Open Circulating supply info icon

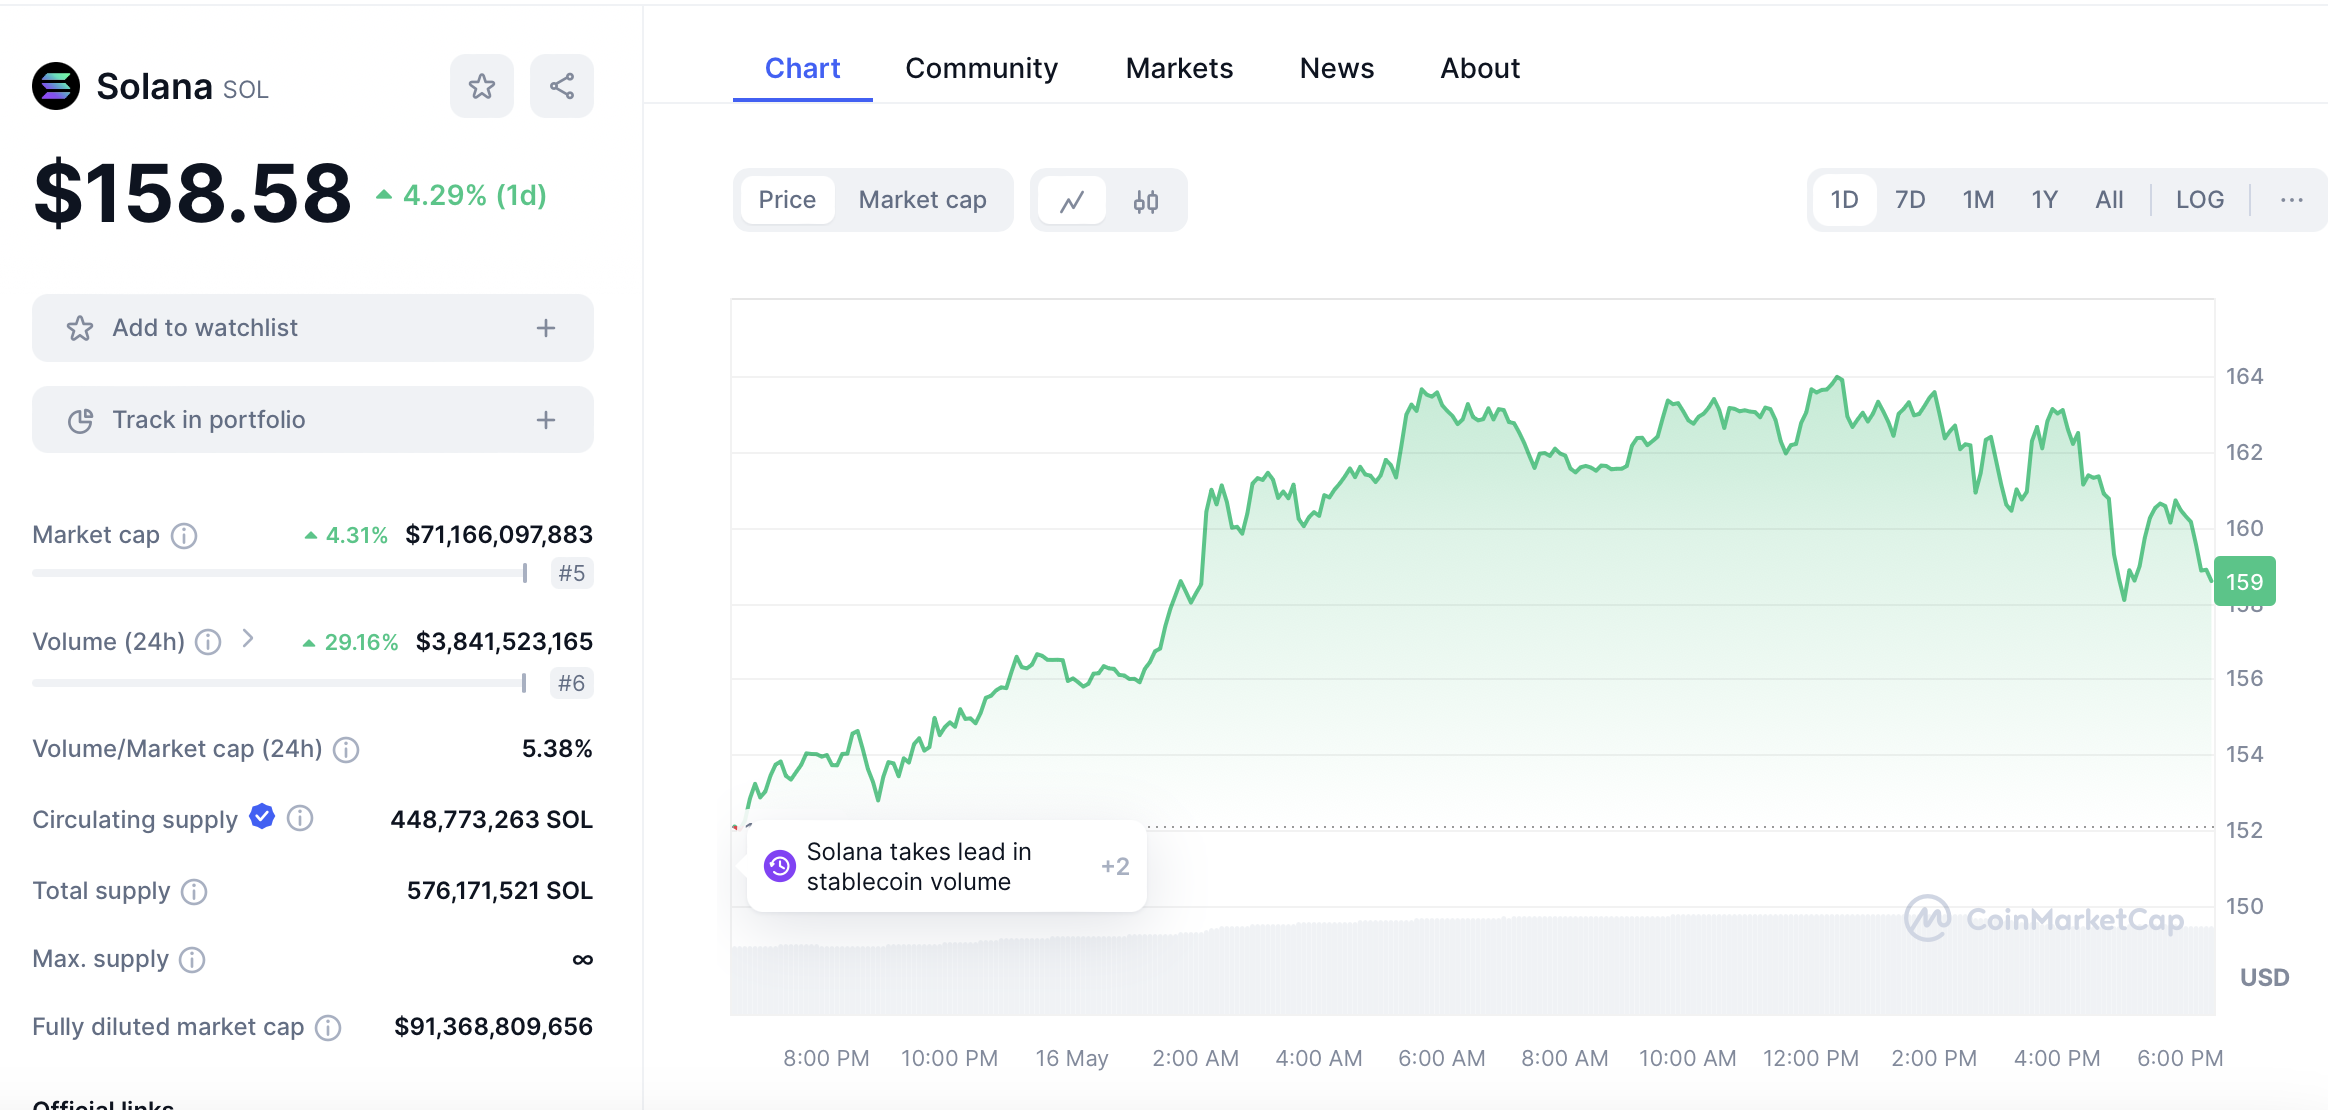coord(300,819)
